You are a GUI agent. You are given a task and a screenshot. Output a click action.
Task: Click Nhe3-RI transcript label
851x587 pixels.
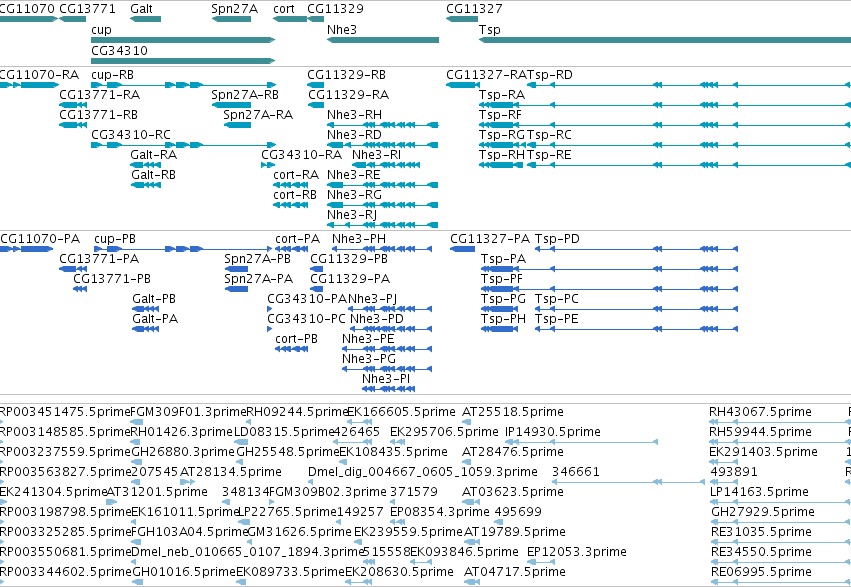coord(377,155)
